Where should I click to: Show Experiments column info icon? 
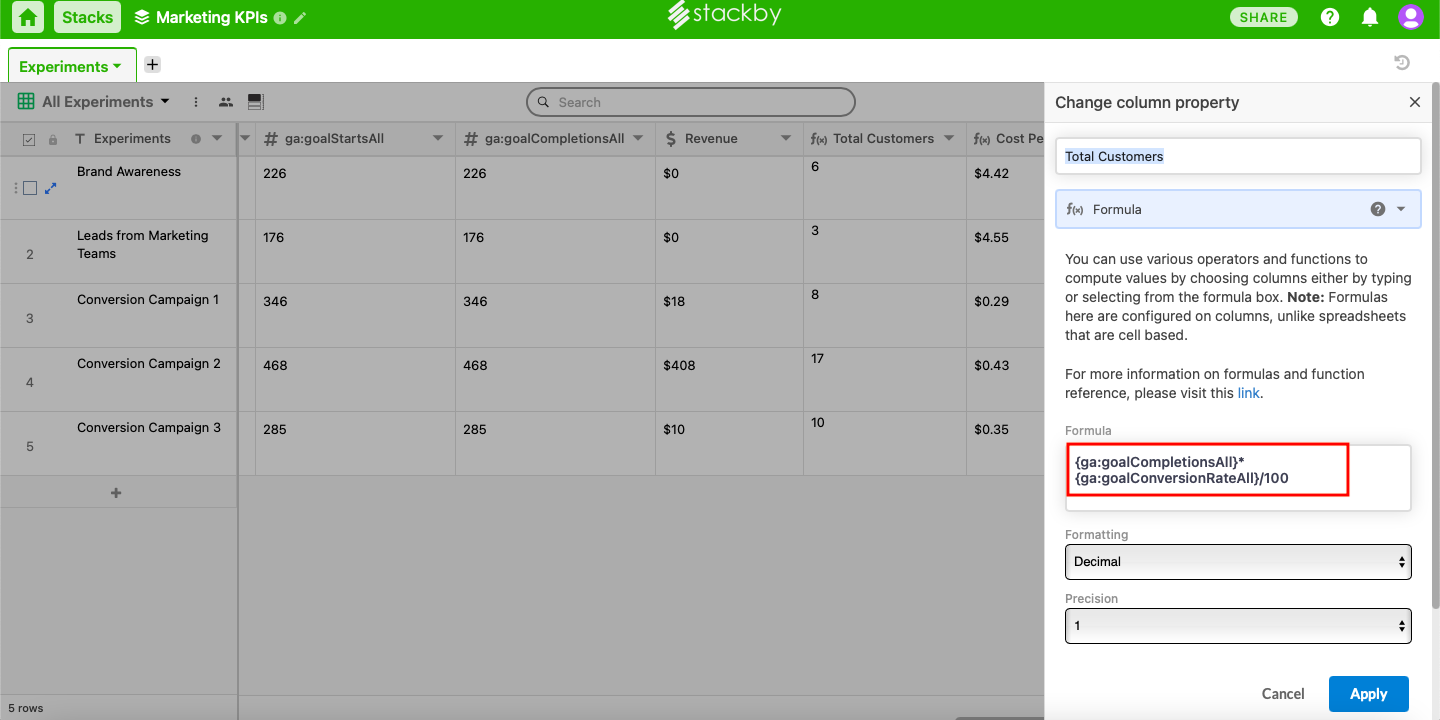pos(196,139)
